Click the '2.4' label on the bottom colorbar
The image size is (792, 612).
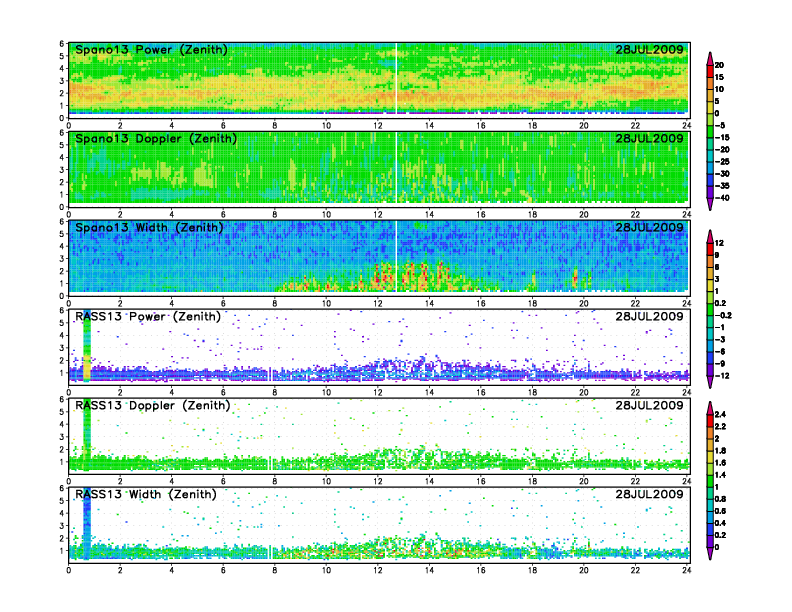coord(720,415)
